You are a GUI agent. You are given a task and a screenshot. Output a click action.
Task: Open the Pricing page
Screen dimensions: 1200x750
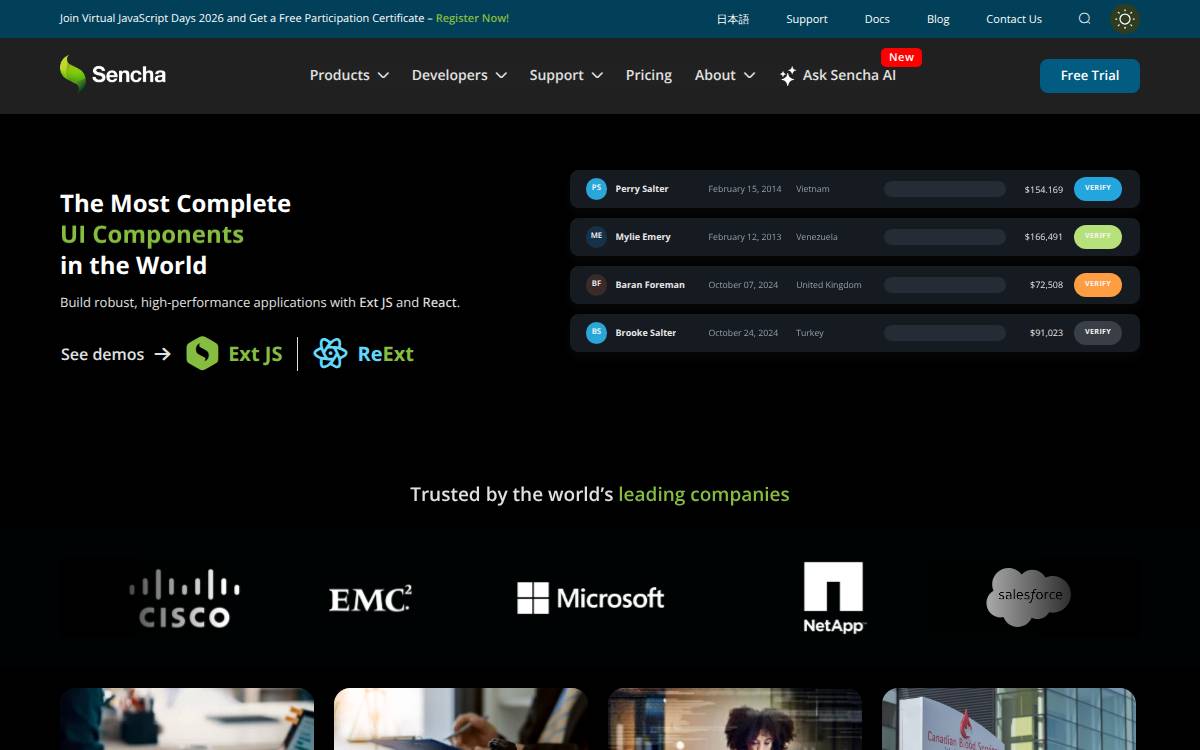coord(649,75)
